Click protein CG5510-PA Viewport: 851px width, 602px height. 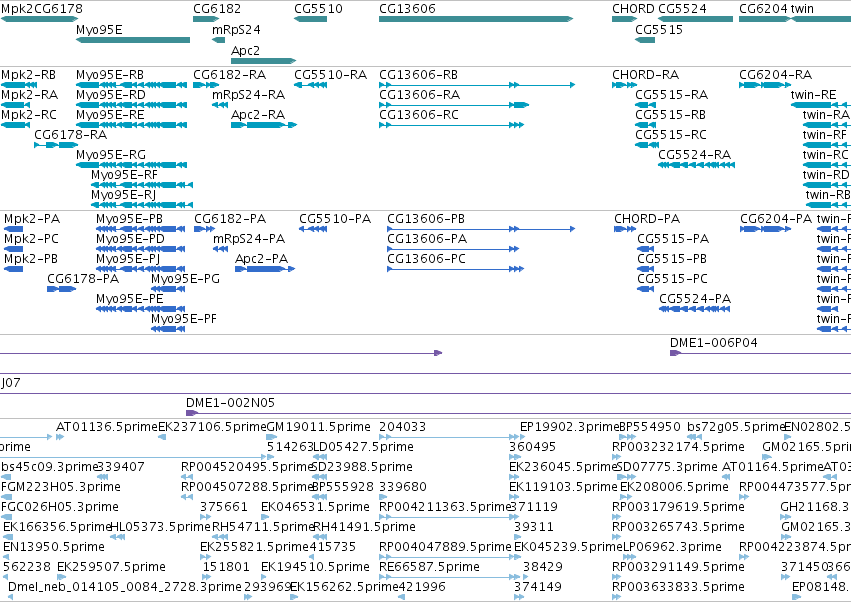(x=313, y=229)
